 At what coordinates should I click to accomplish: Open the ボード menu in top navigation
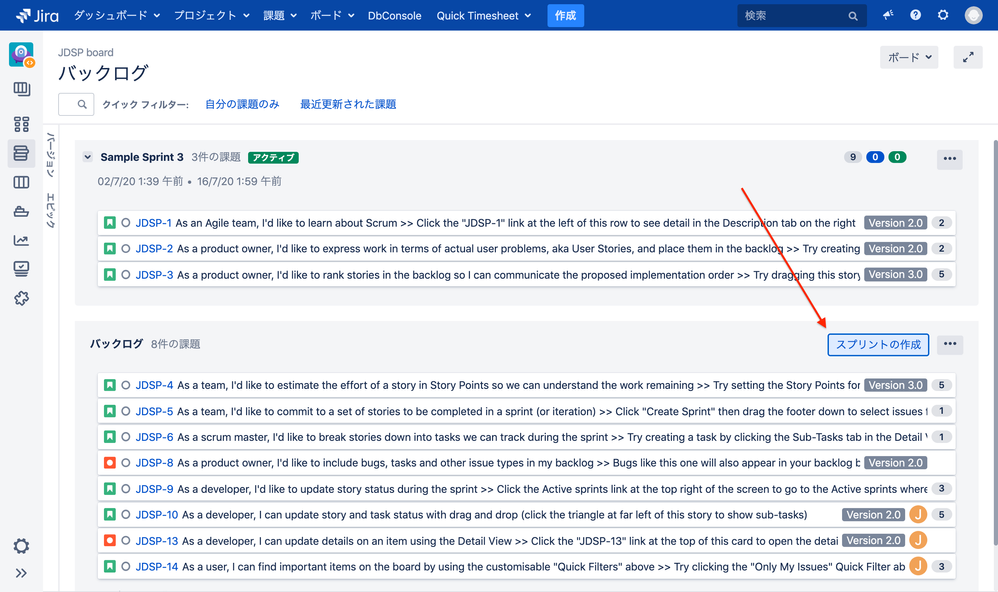point(332,15)
